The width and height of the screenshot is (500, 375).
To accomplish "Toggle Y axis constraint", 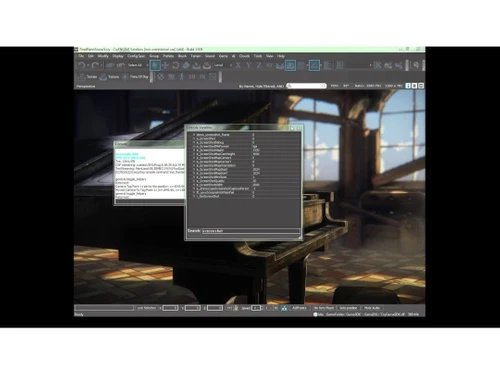I will point(248,65).
